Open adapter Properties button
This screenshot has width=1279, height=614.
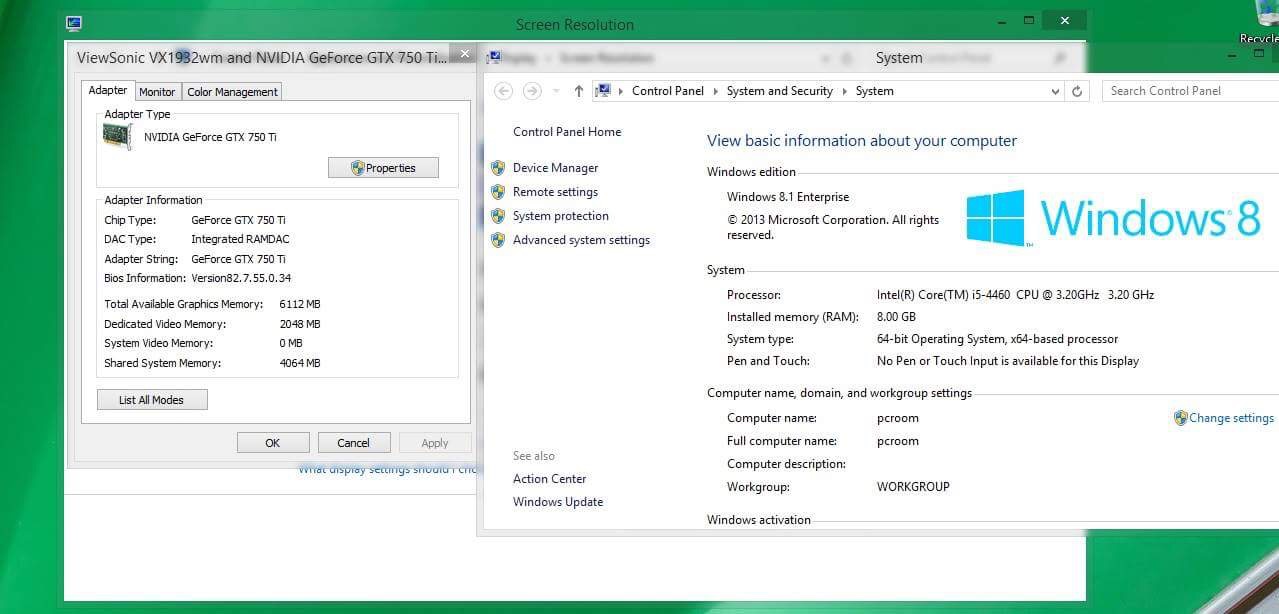click(383, 168)
